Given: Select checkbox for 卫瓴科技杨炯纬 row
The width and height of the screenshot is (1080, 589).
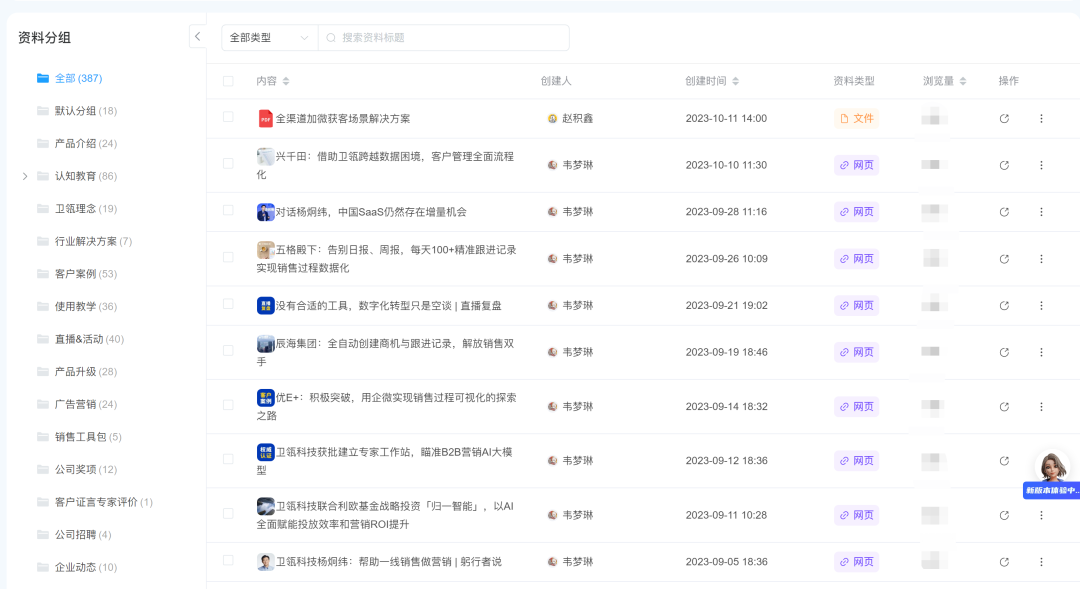Looking at the screenshot, I should [x=228, y=560].
